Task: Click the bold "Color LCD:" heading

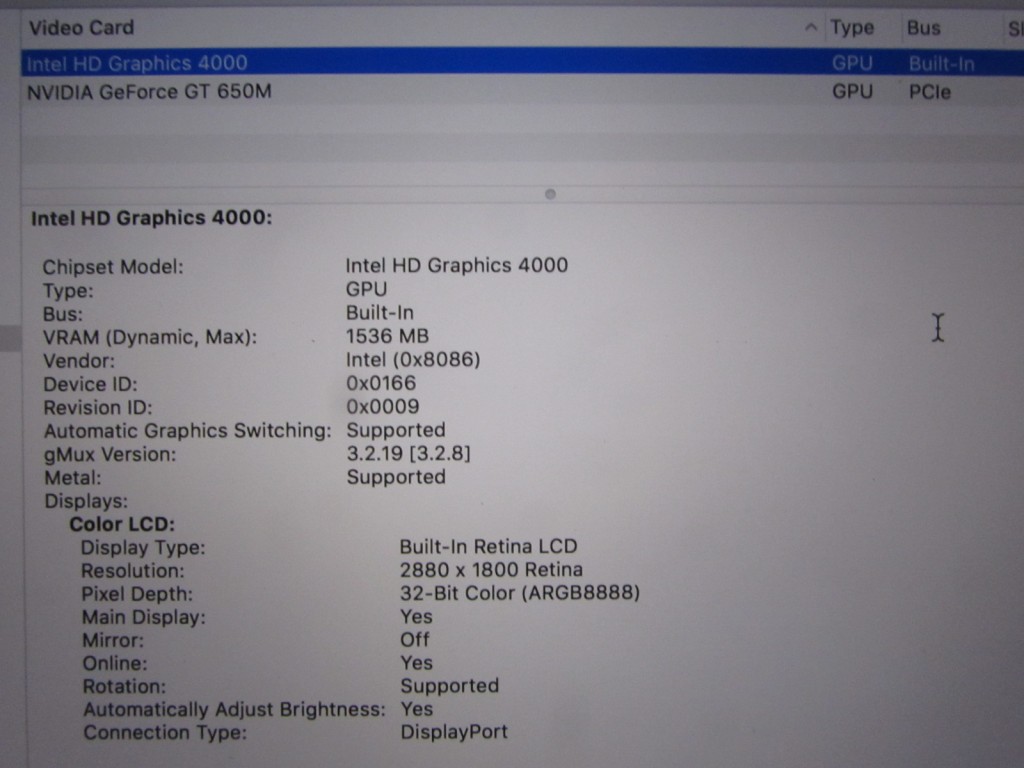Action: click(x=122, y=524)
